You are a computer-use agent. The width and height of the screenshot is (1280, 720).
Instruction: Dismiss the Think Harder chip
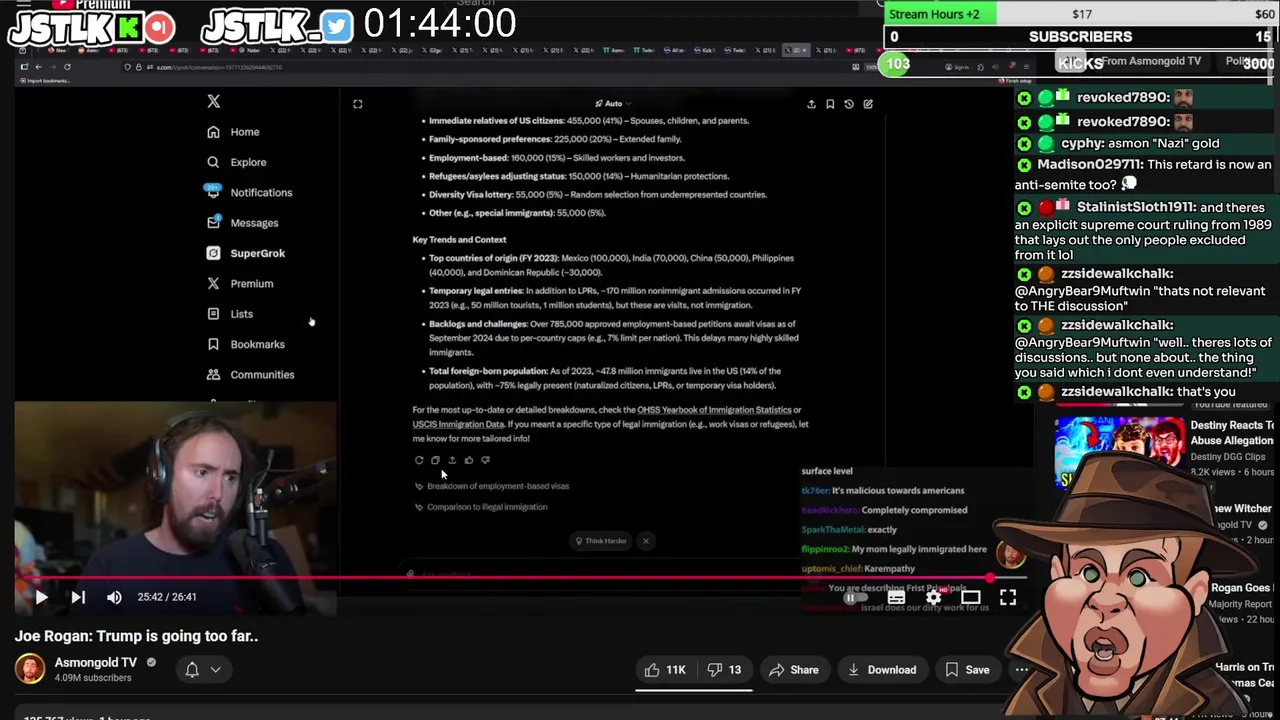(x=646, y=541)
